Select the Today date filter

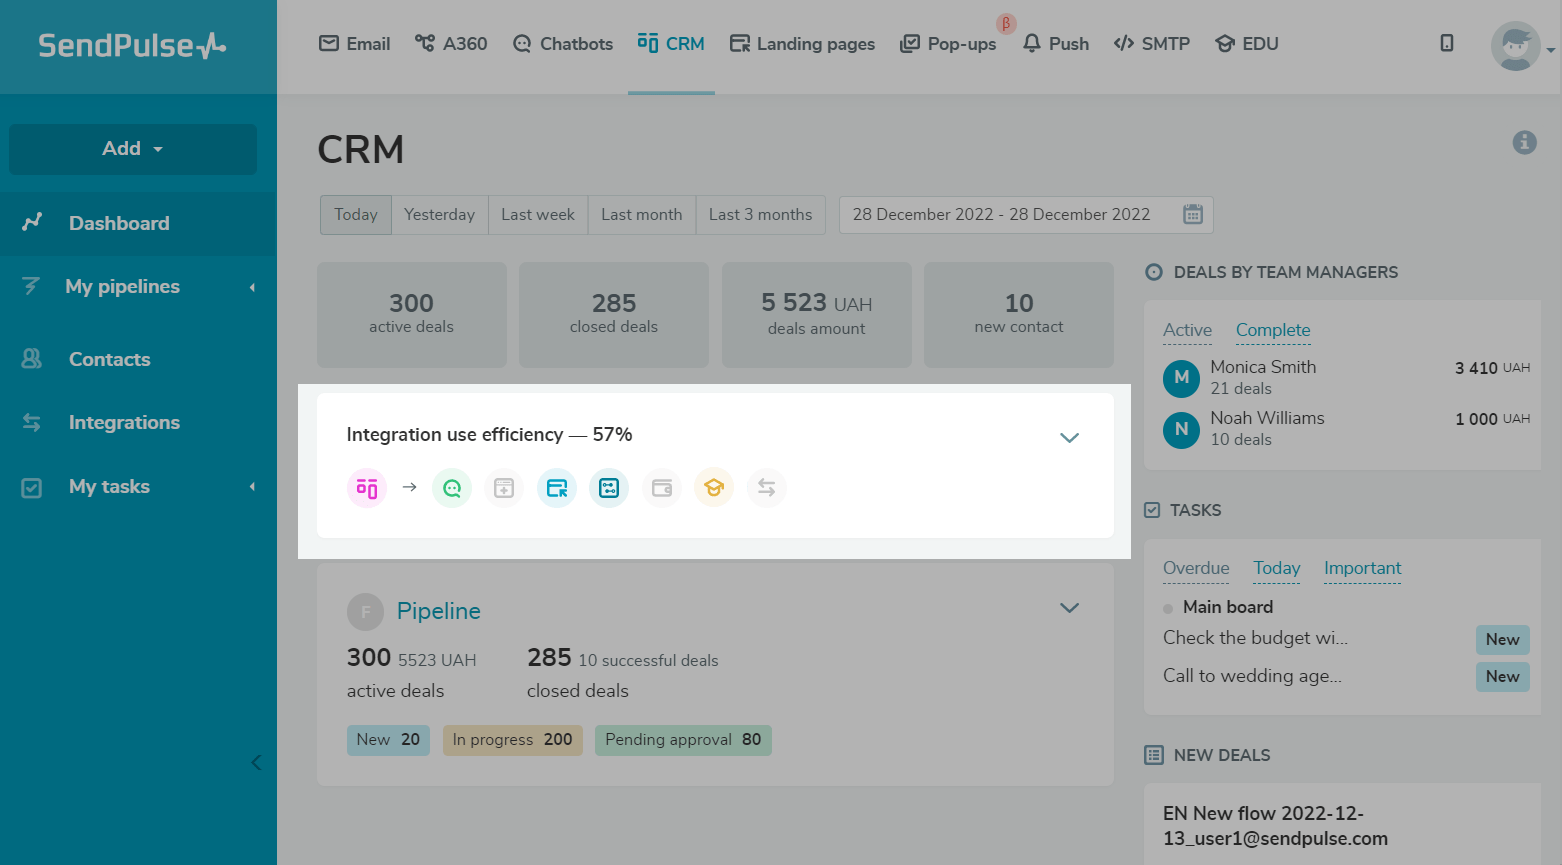tap(356, 215)
